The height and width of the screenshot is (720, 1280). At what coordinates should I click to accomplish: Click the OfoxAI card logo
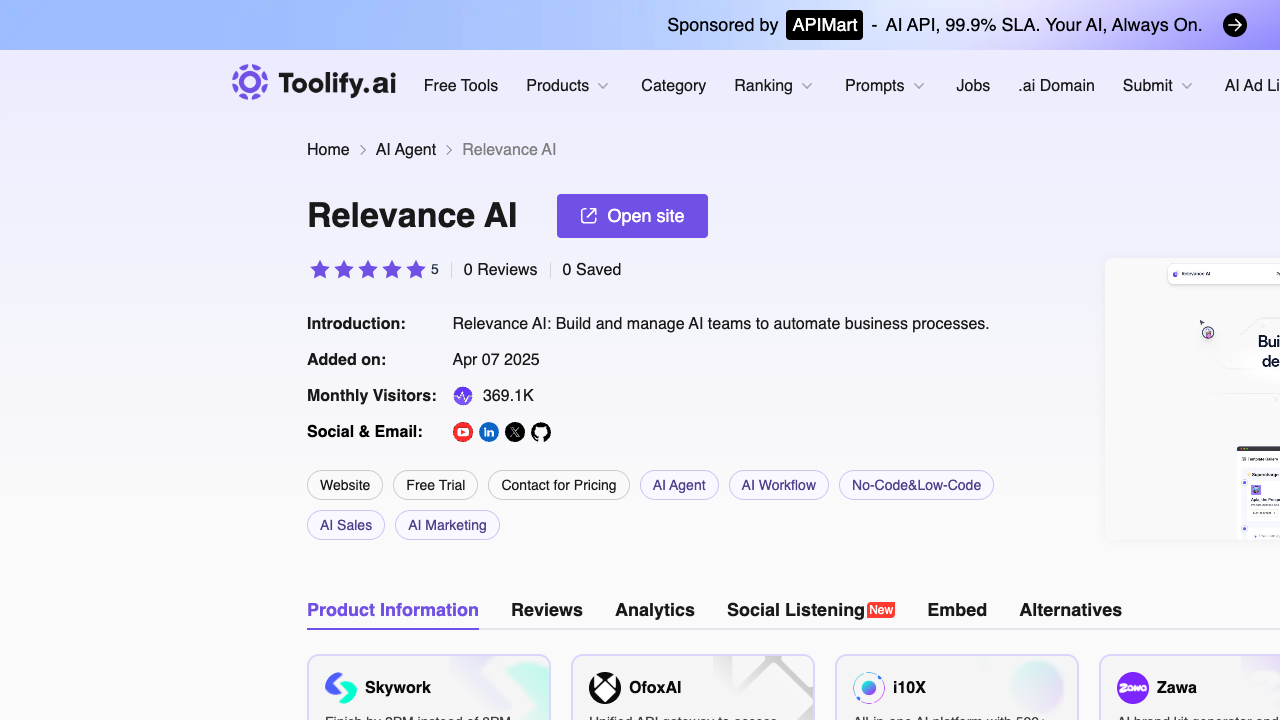click(x=605, y=688)
